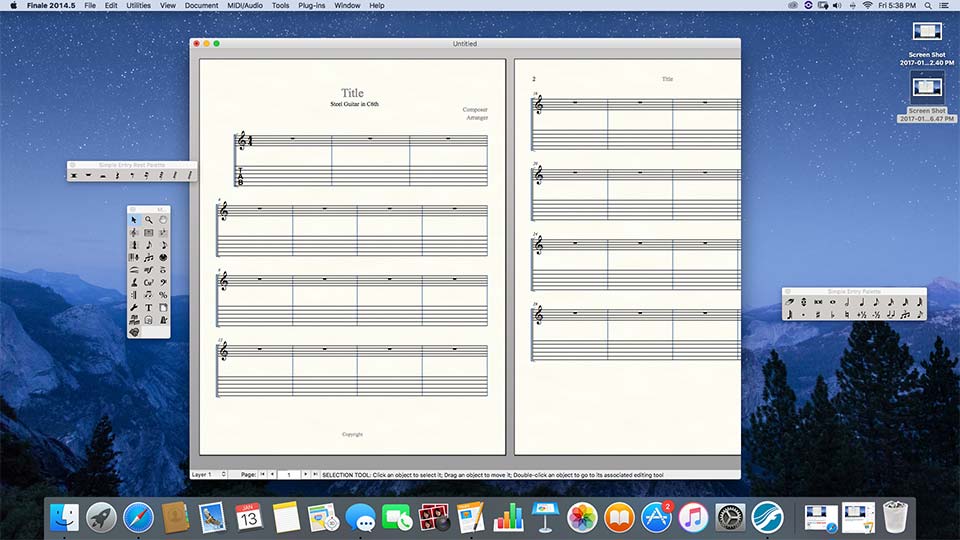Choose the augmentation dot in Simple Entry Palette
960x540 pixels.
coord(803,315)
